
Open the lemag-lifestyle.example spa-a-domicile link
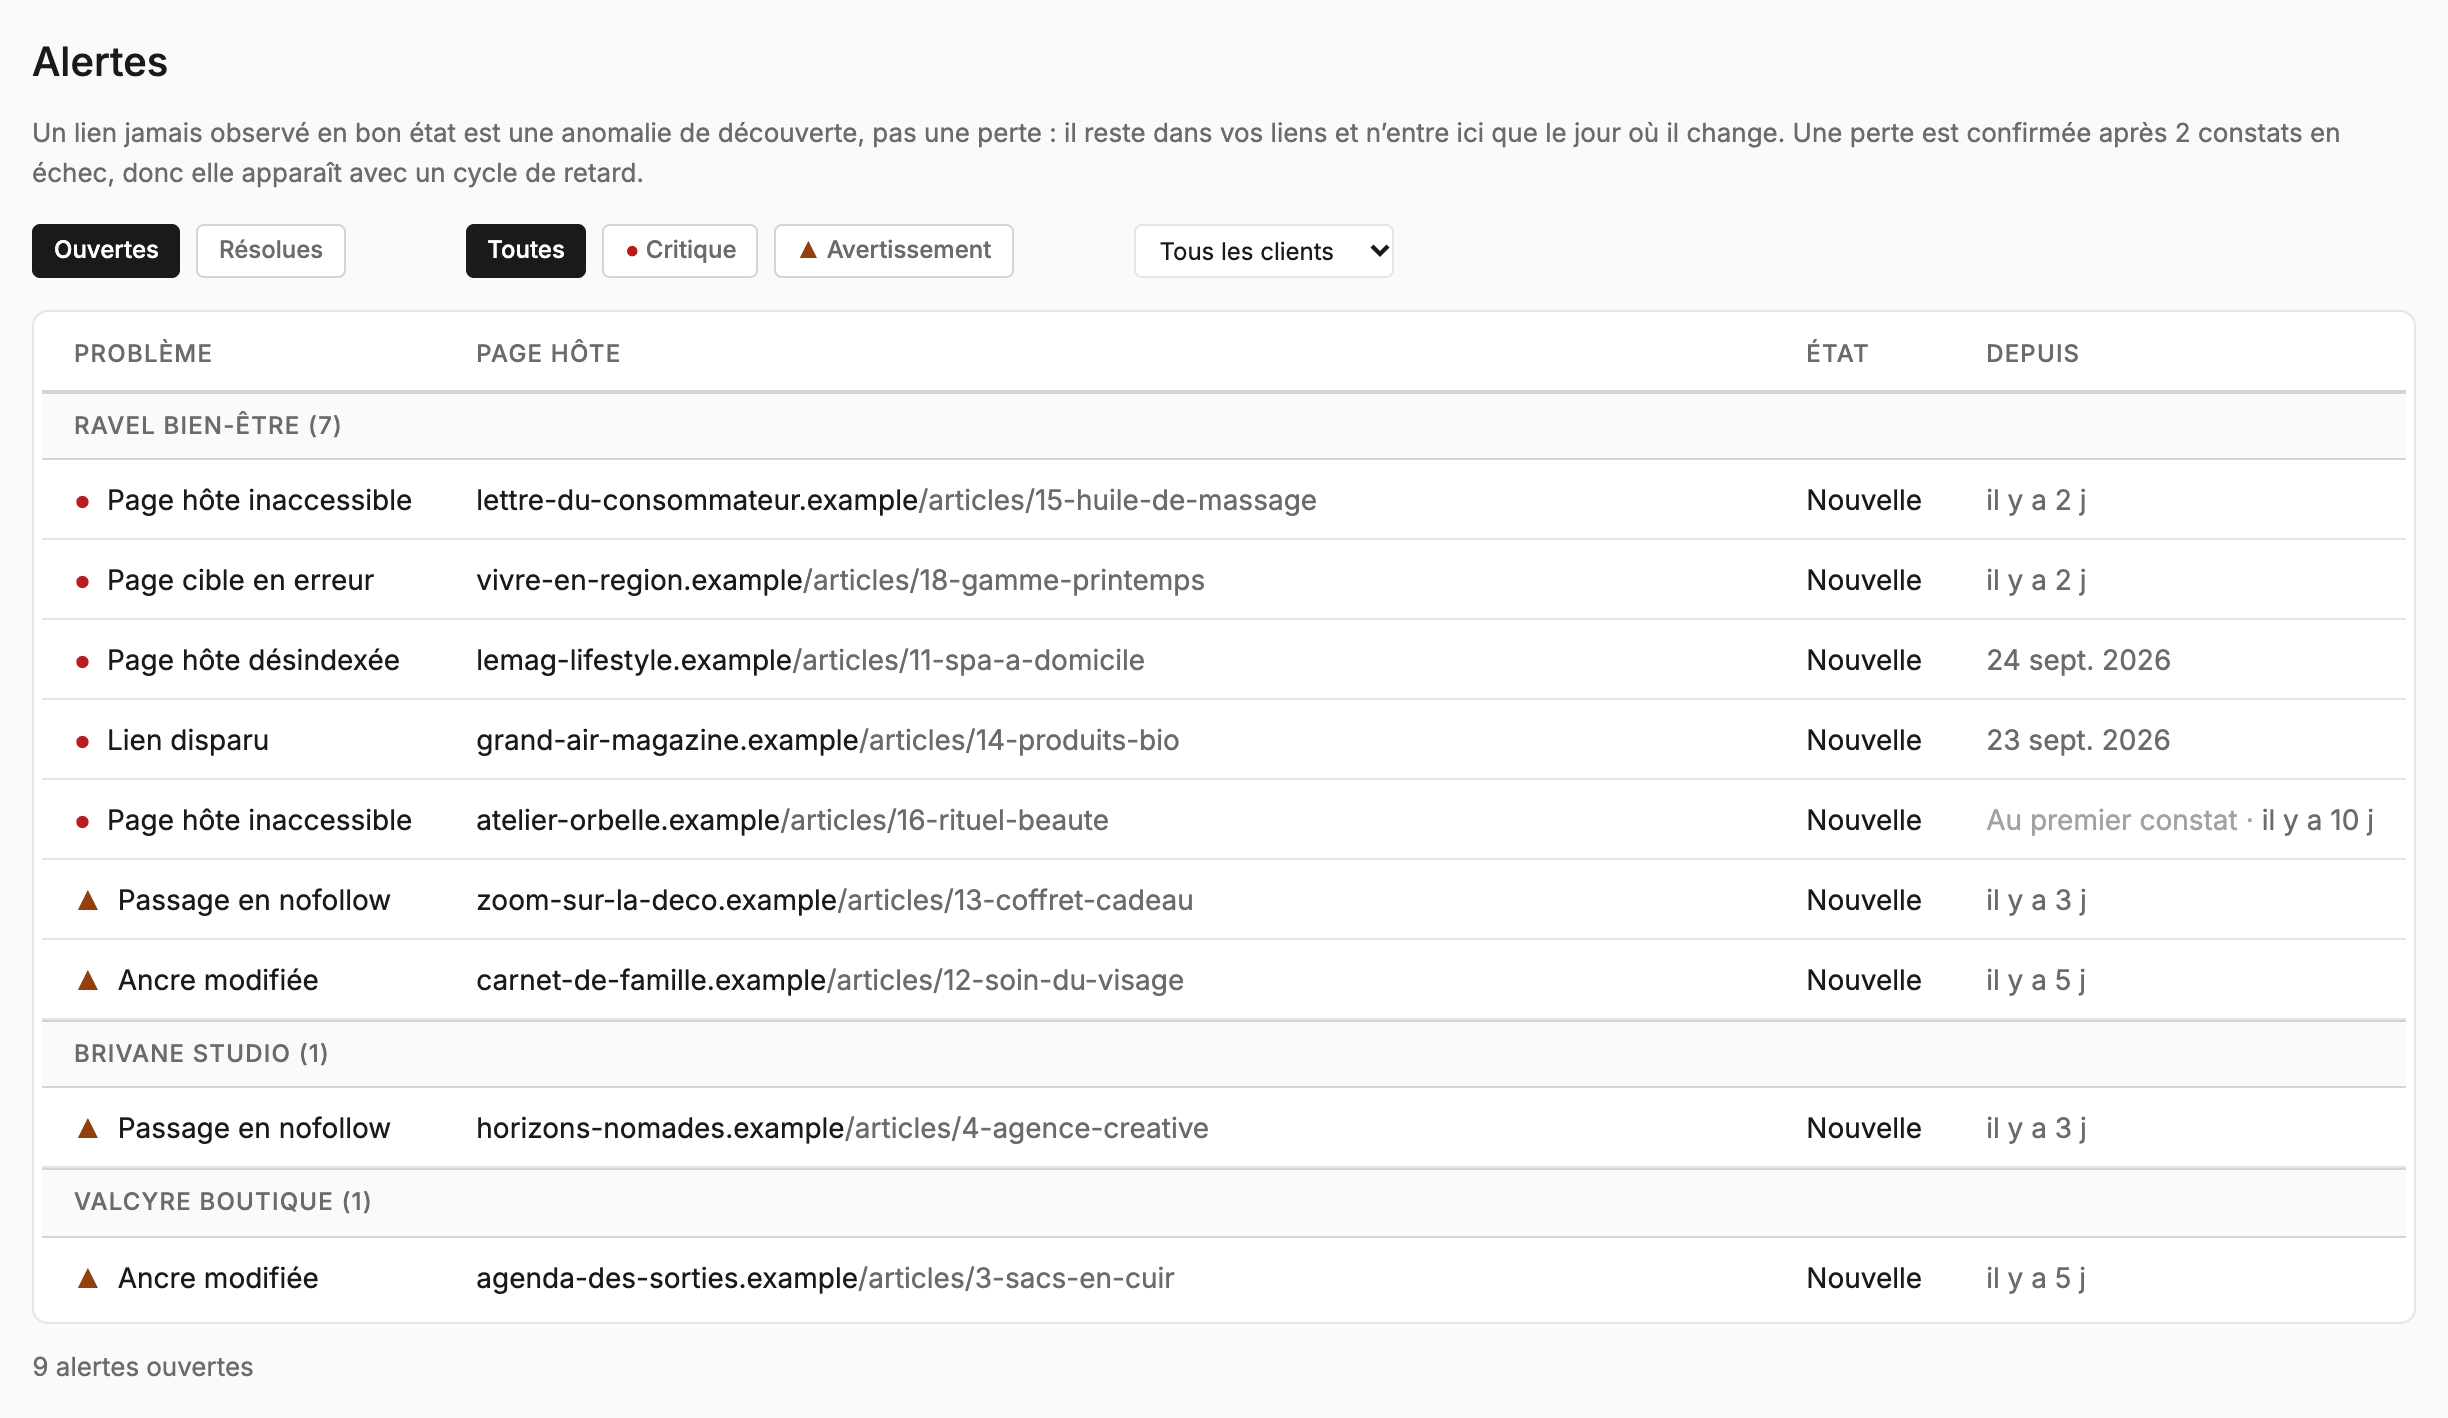pos(810,660)
